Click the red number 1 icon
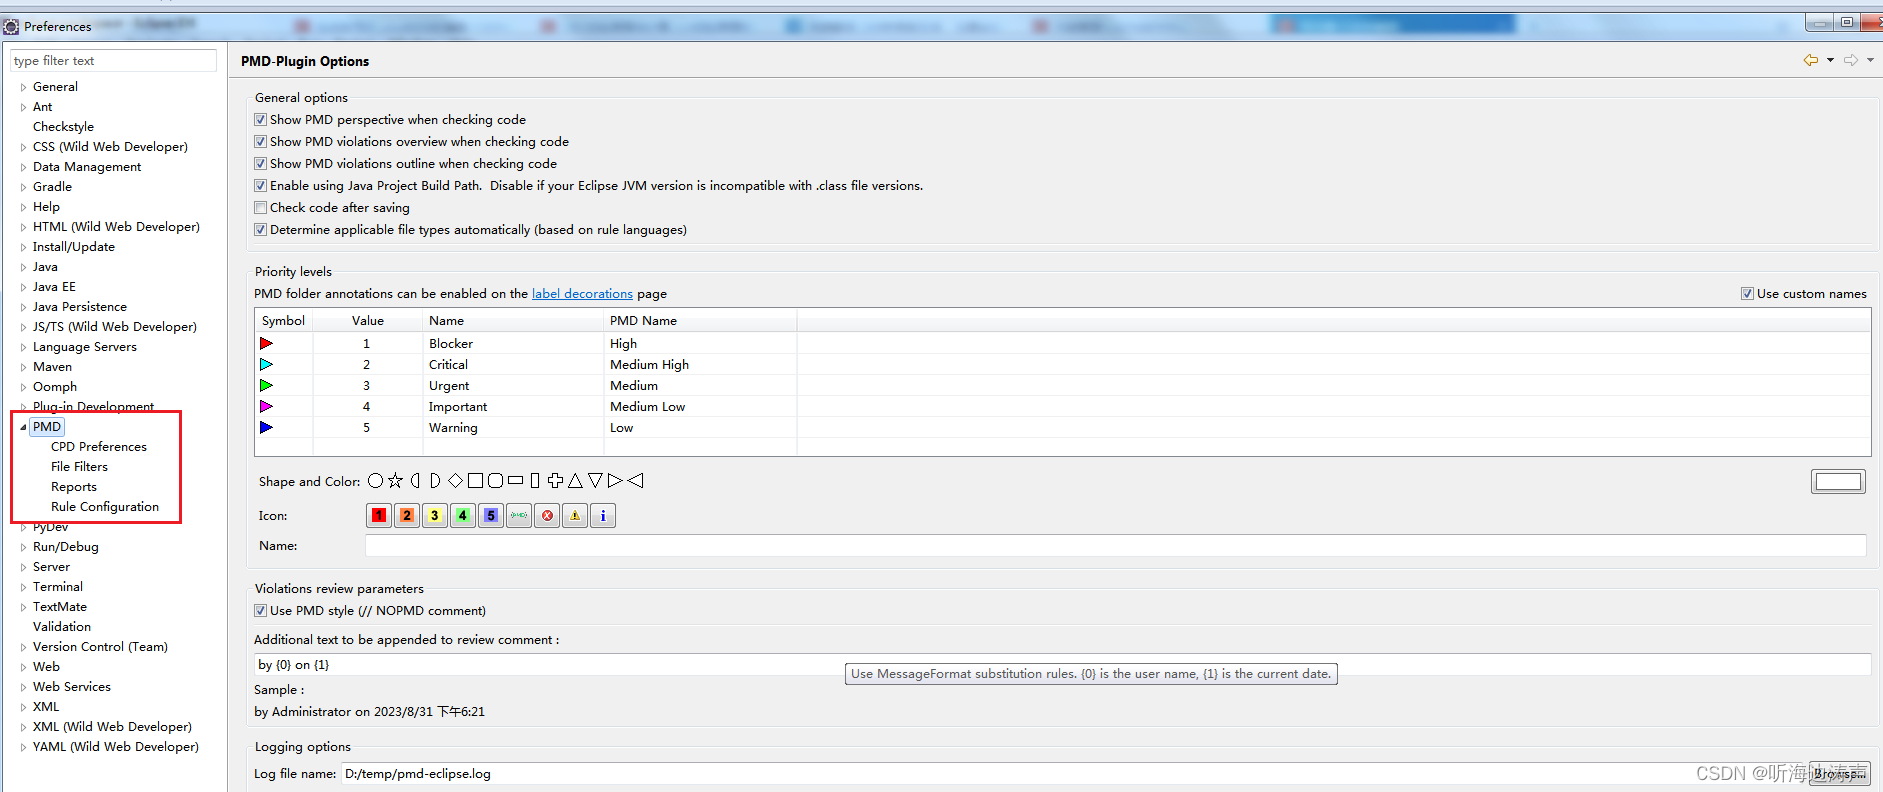This screenshot has width=1883, height=792. pyautogui.click(x=379, y=515)
